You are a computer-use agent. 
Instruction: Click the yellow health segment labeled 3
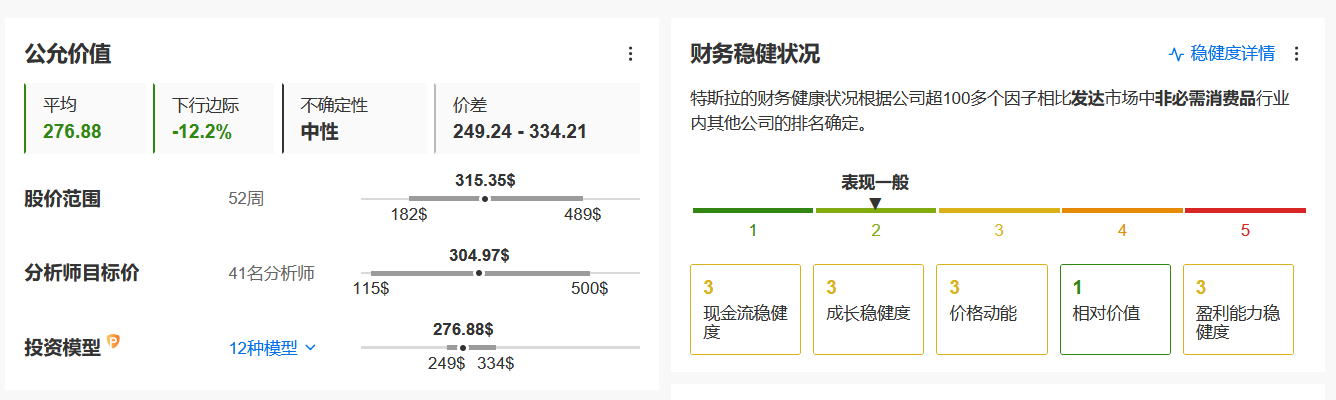(x=999, y=211)
